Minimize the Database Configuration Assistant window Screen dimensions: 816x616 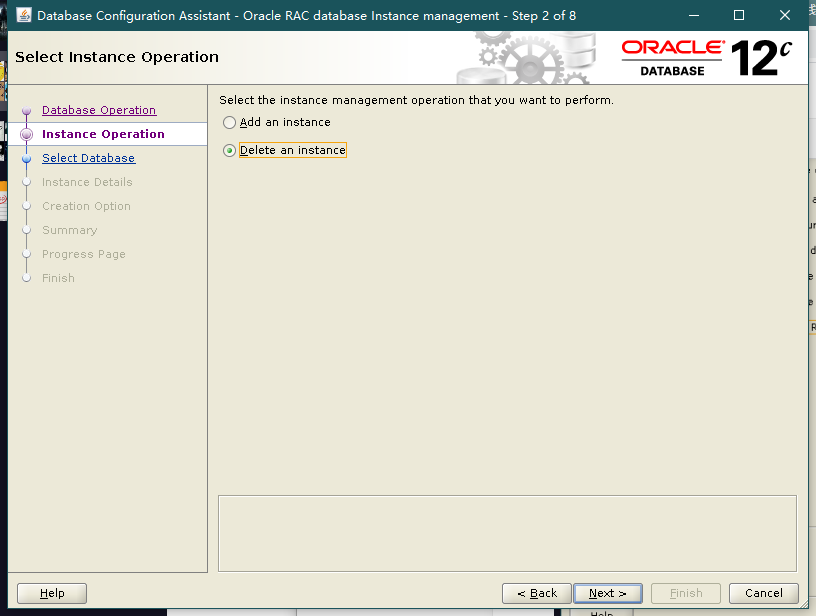[x=694, y=15]
